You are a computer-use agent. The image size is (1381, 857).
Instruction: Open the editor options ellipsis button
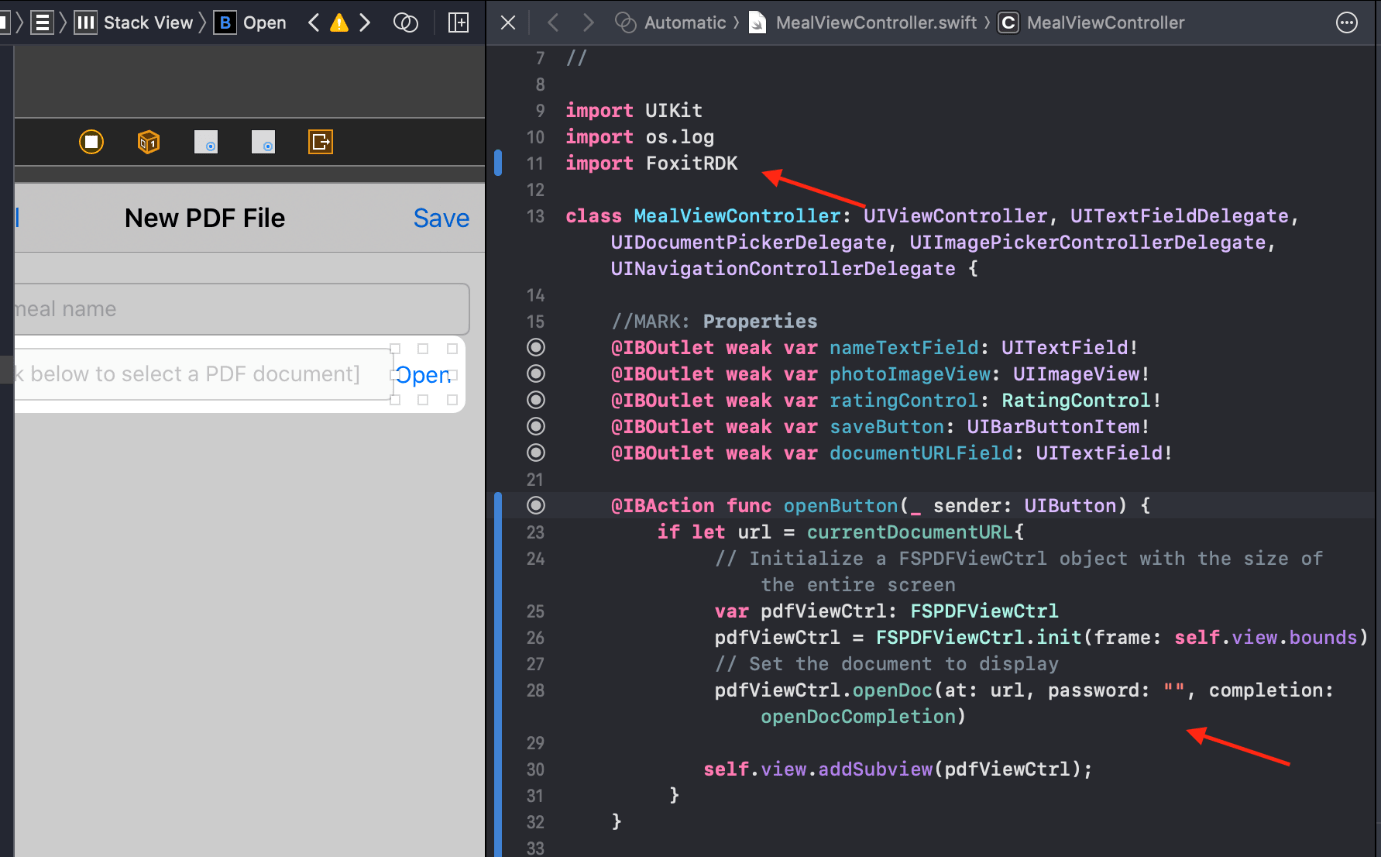pyautogui.click(x=1347, y=22)
